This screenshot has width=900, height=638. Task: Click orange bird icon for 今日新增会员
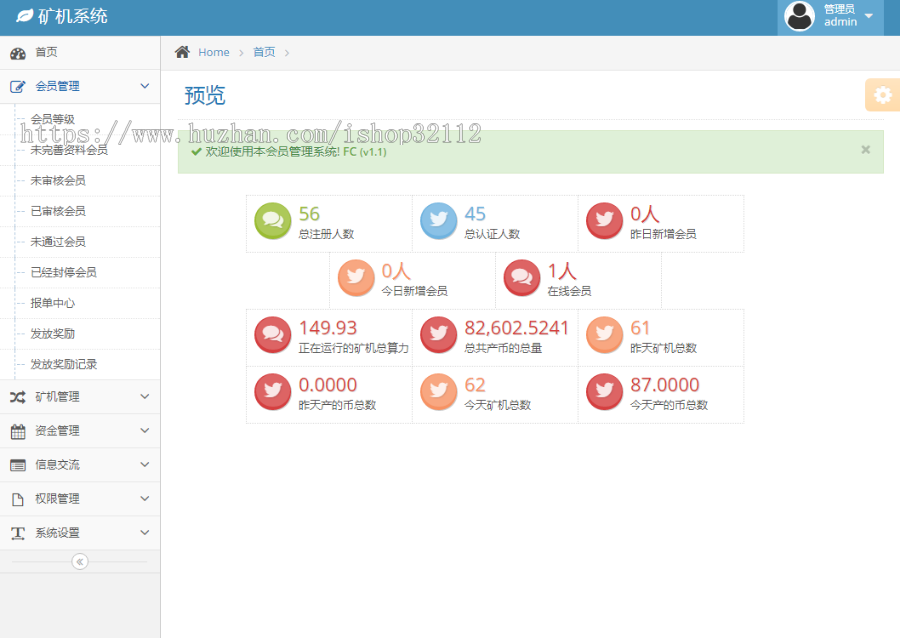click(356, 278)
